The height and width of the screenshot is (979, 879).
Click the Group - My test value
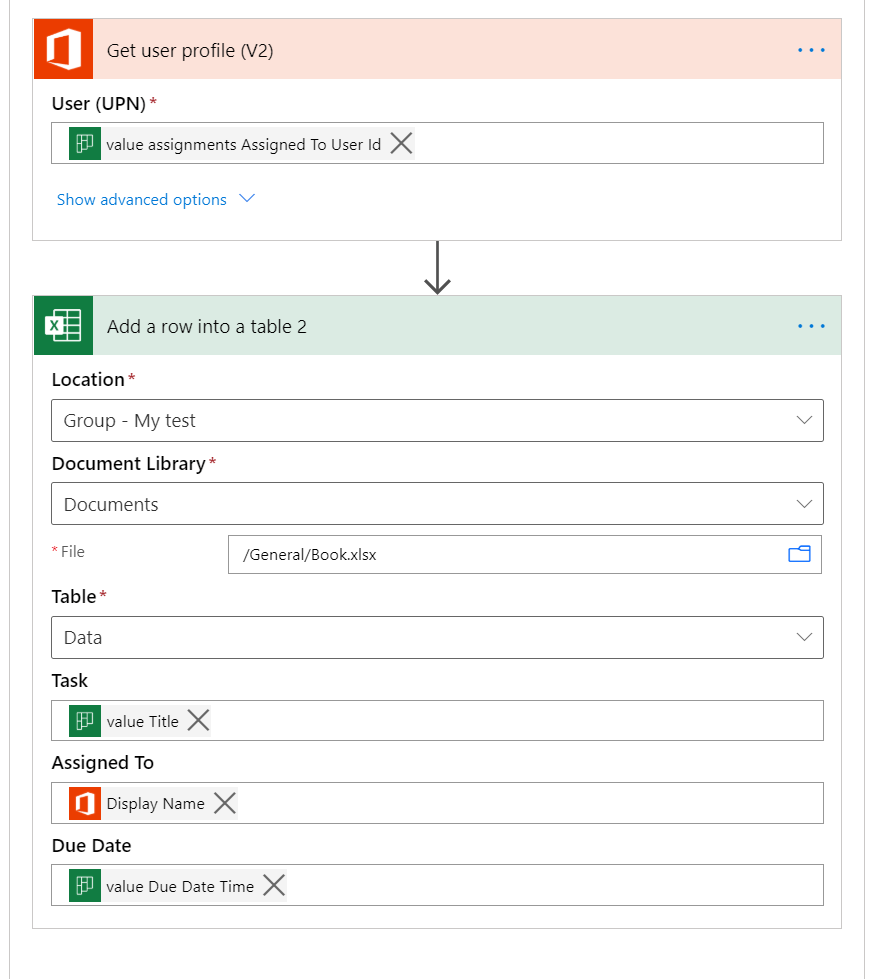pos(129,421)
